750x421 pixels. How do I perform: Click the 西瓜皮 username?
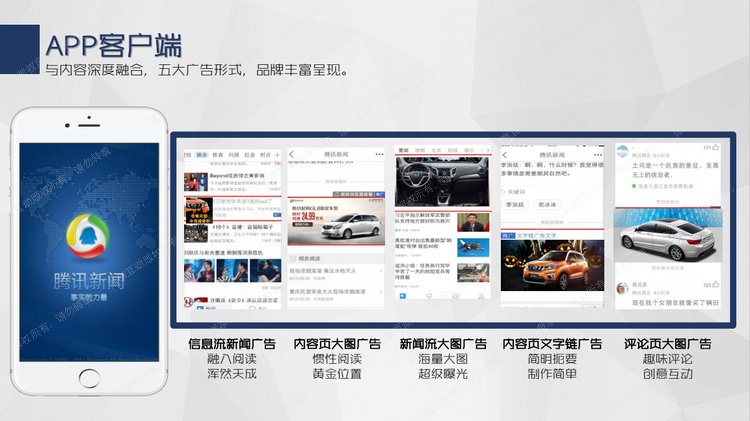pos(640,285)
